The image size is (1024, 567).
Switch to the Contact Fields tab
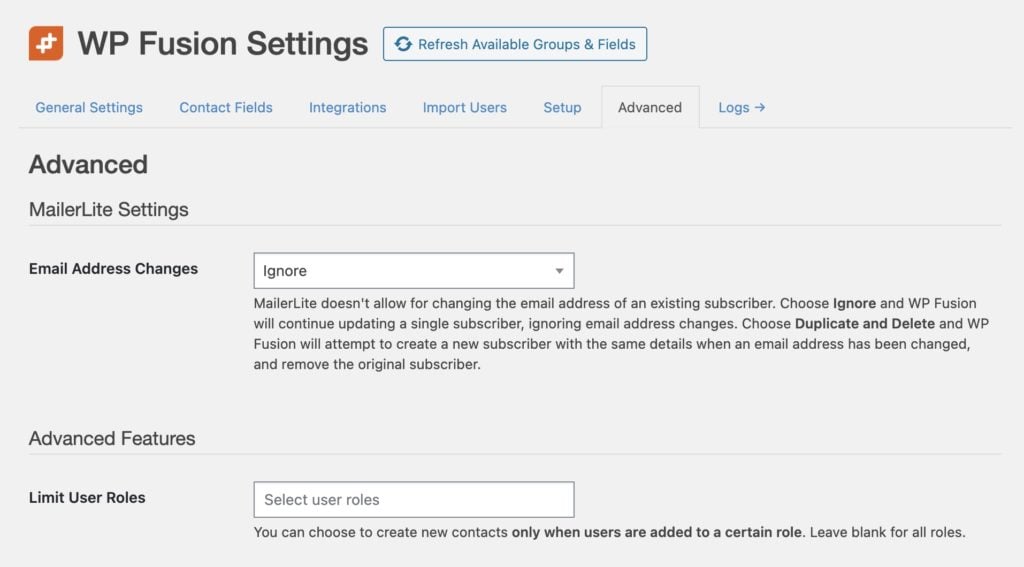(x=226, y=107)
